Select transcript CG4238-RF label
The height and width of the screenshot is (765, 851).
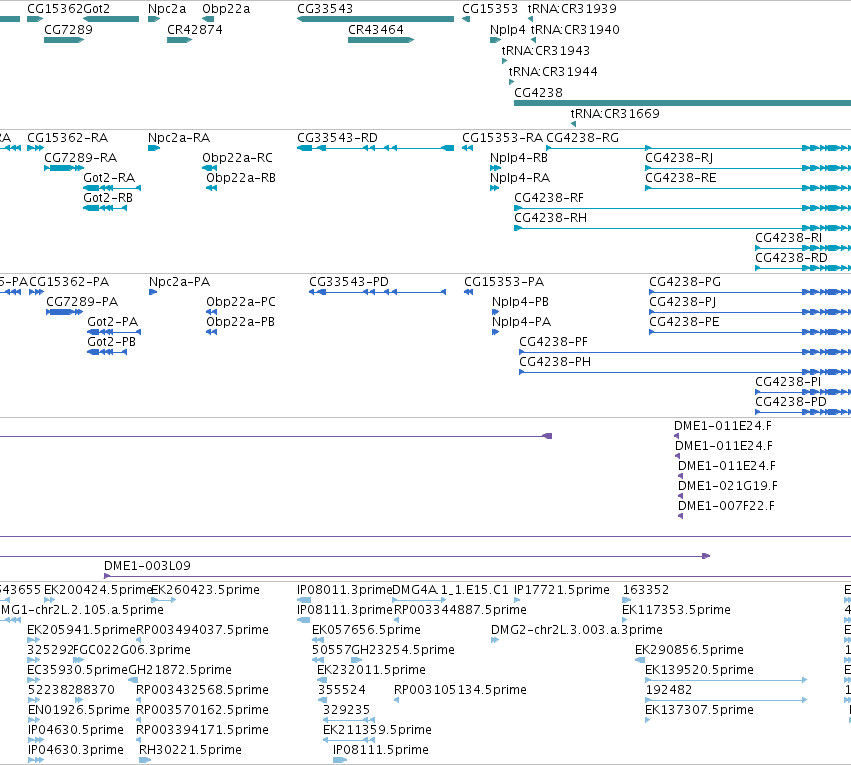tap(549, 198)
